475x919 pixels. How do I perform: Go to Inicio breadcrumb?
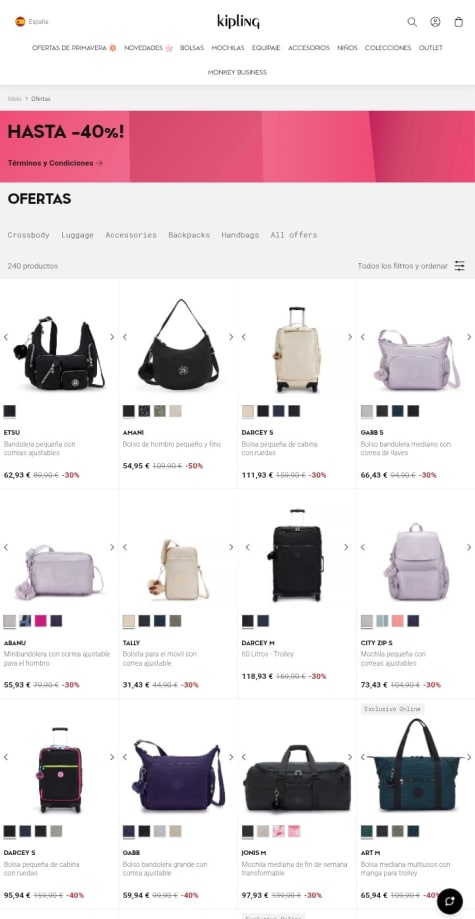tap(15, 98)
